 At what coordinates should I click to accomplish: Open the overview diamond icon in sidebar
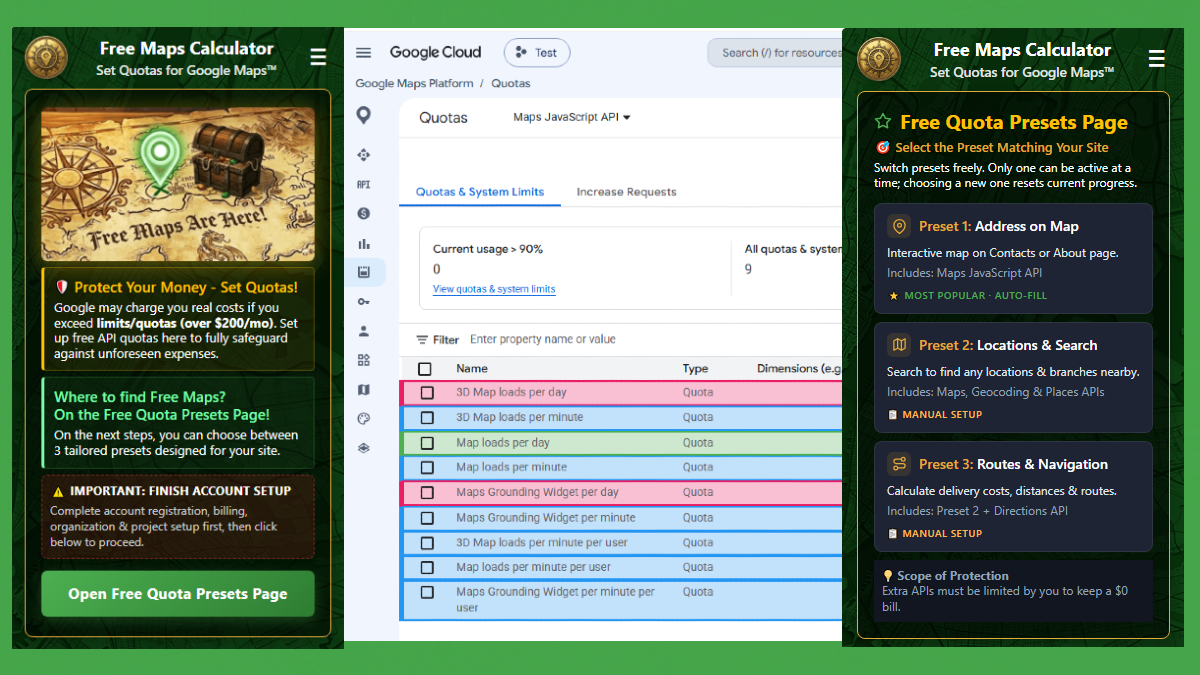pyautogui.click(x=363, y=155)
